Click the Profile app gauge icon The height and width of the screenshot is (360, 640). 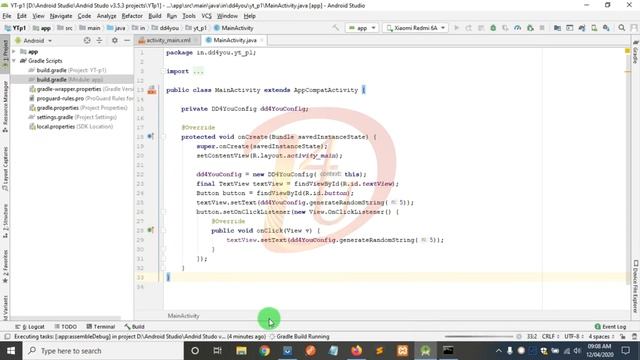[x=517, y=28]
